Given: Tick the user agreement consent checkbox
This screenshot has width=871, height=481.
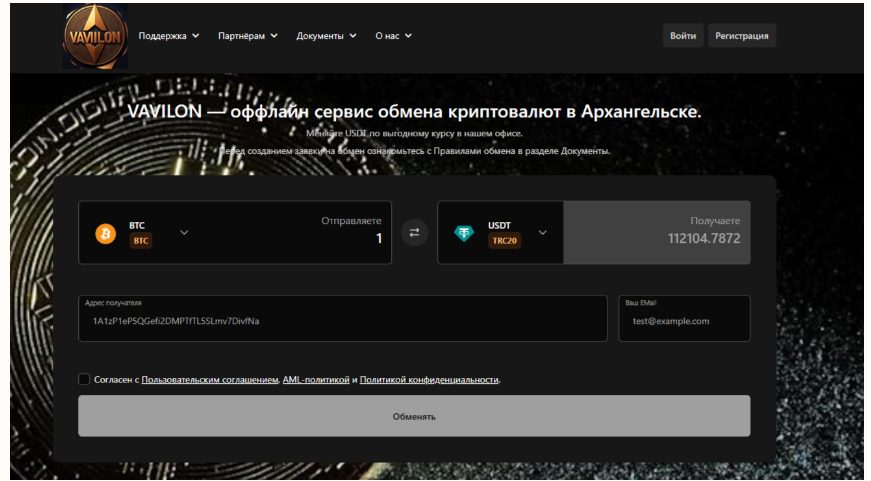Looking at the screenshot, I should 84,379.
